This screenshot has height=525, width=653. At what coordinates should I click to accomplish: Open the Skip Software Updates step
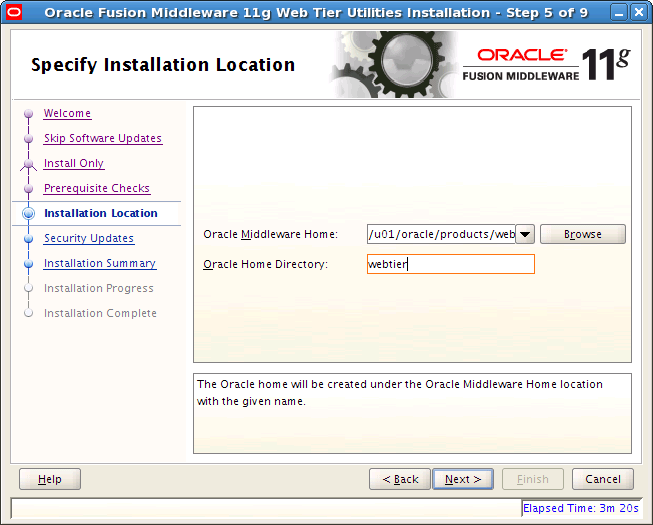[103, 138]
